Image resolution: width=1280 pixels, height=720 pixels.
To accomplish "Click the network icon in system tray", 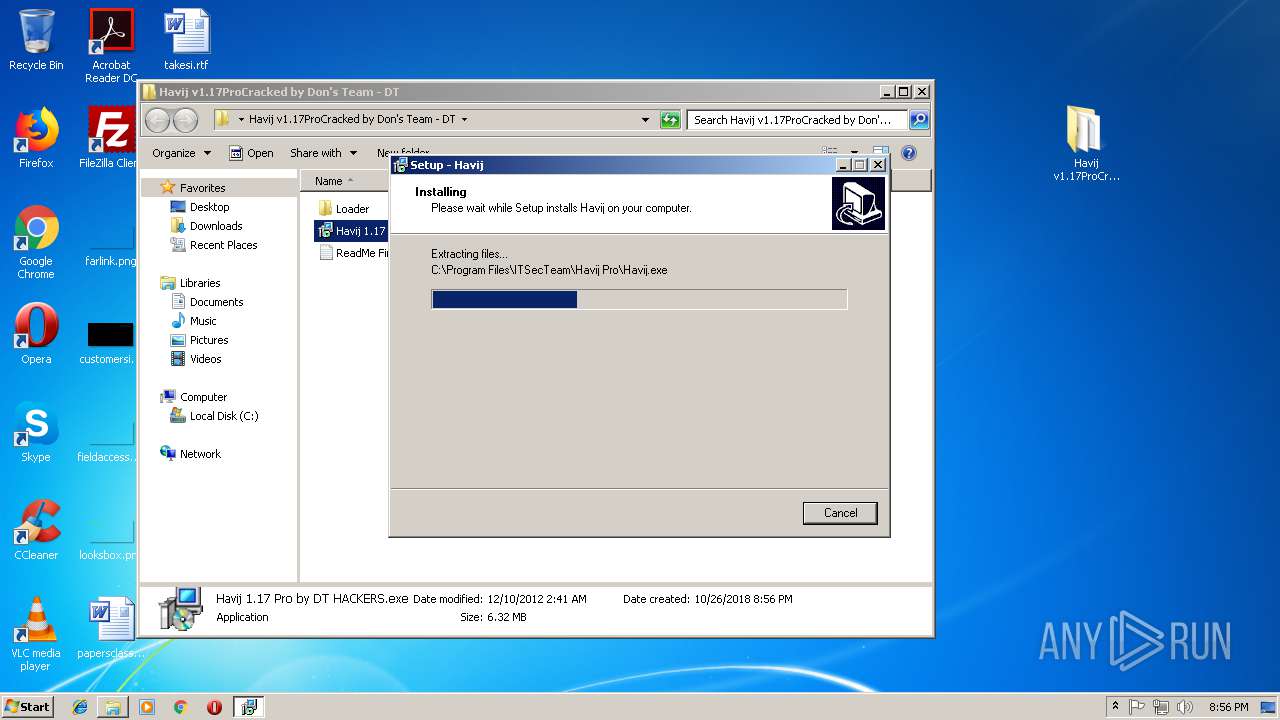I will 1160,707.
